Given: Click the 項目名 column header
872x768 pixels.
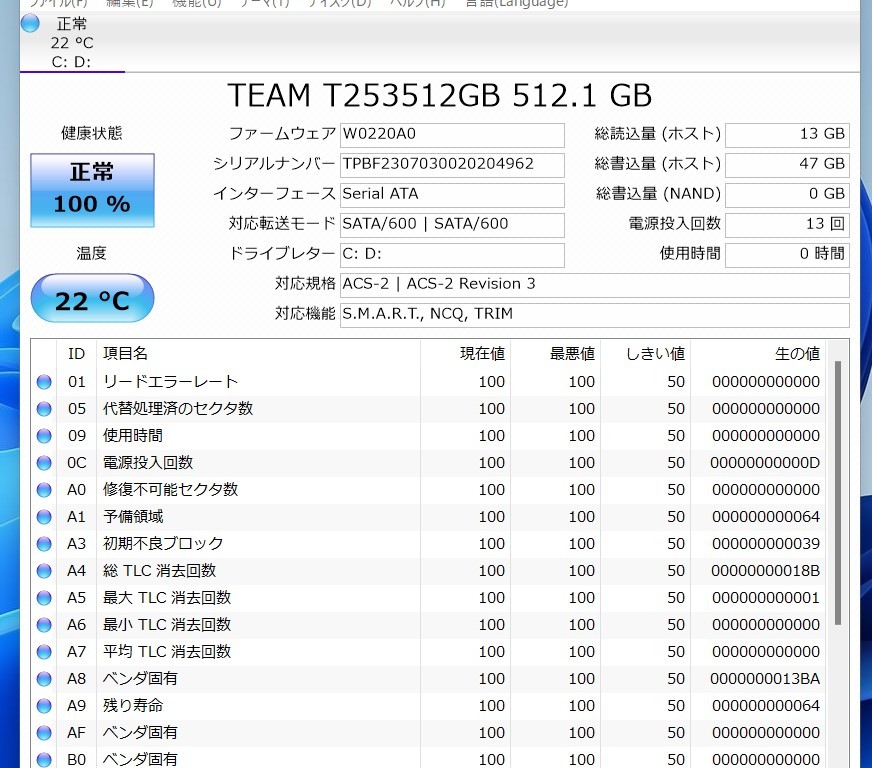Looking at the screenshot, I should click(258, 354).
